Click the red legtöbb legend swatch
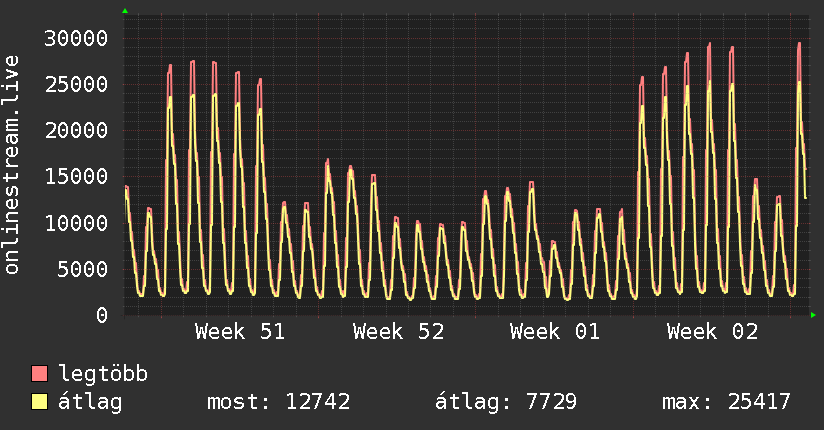 40,375
